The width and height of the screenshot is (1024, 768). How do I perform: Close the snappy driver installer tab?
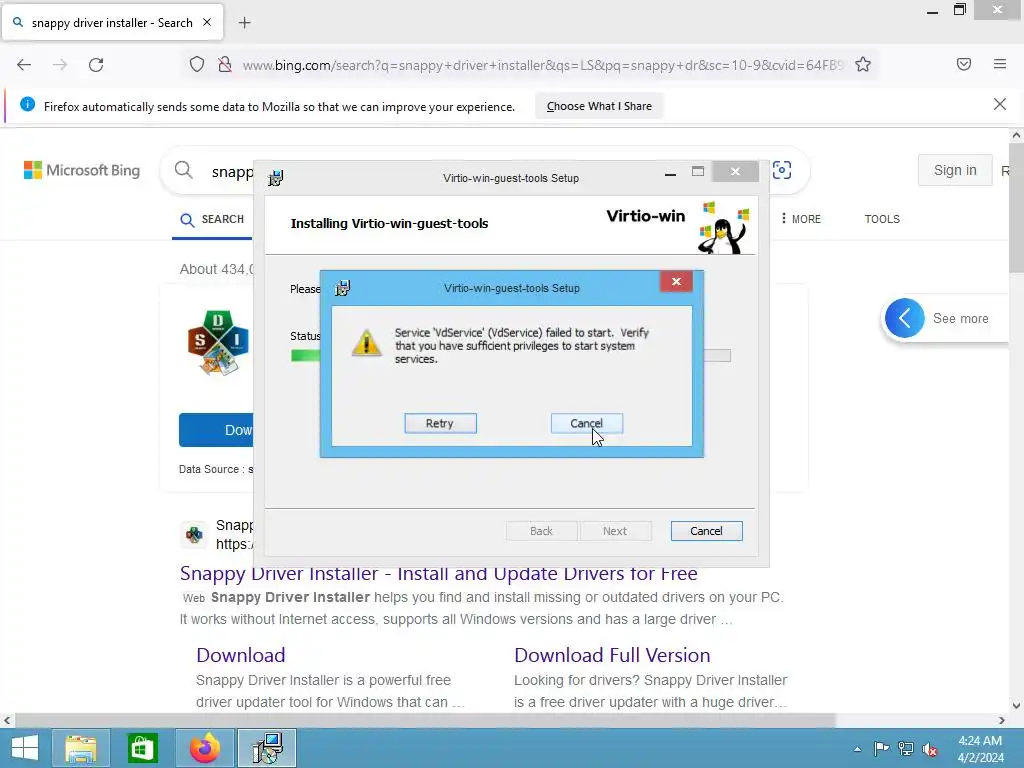coord(207,22)
